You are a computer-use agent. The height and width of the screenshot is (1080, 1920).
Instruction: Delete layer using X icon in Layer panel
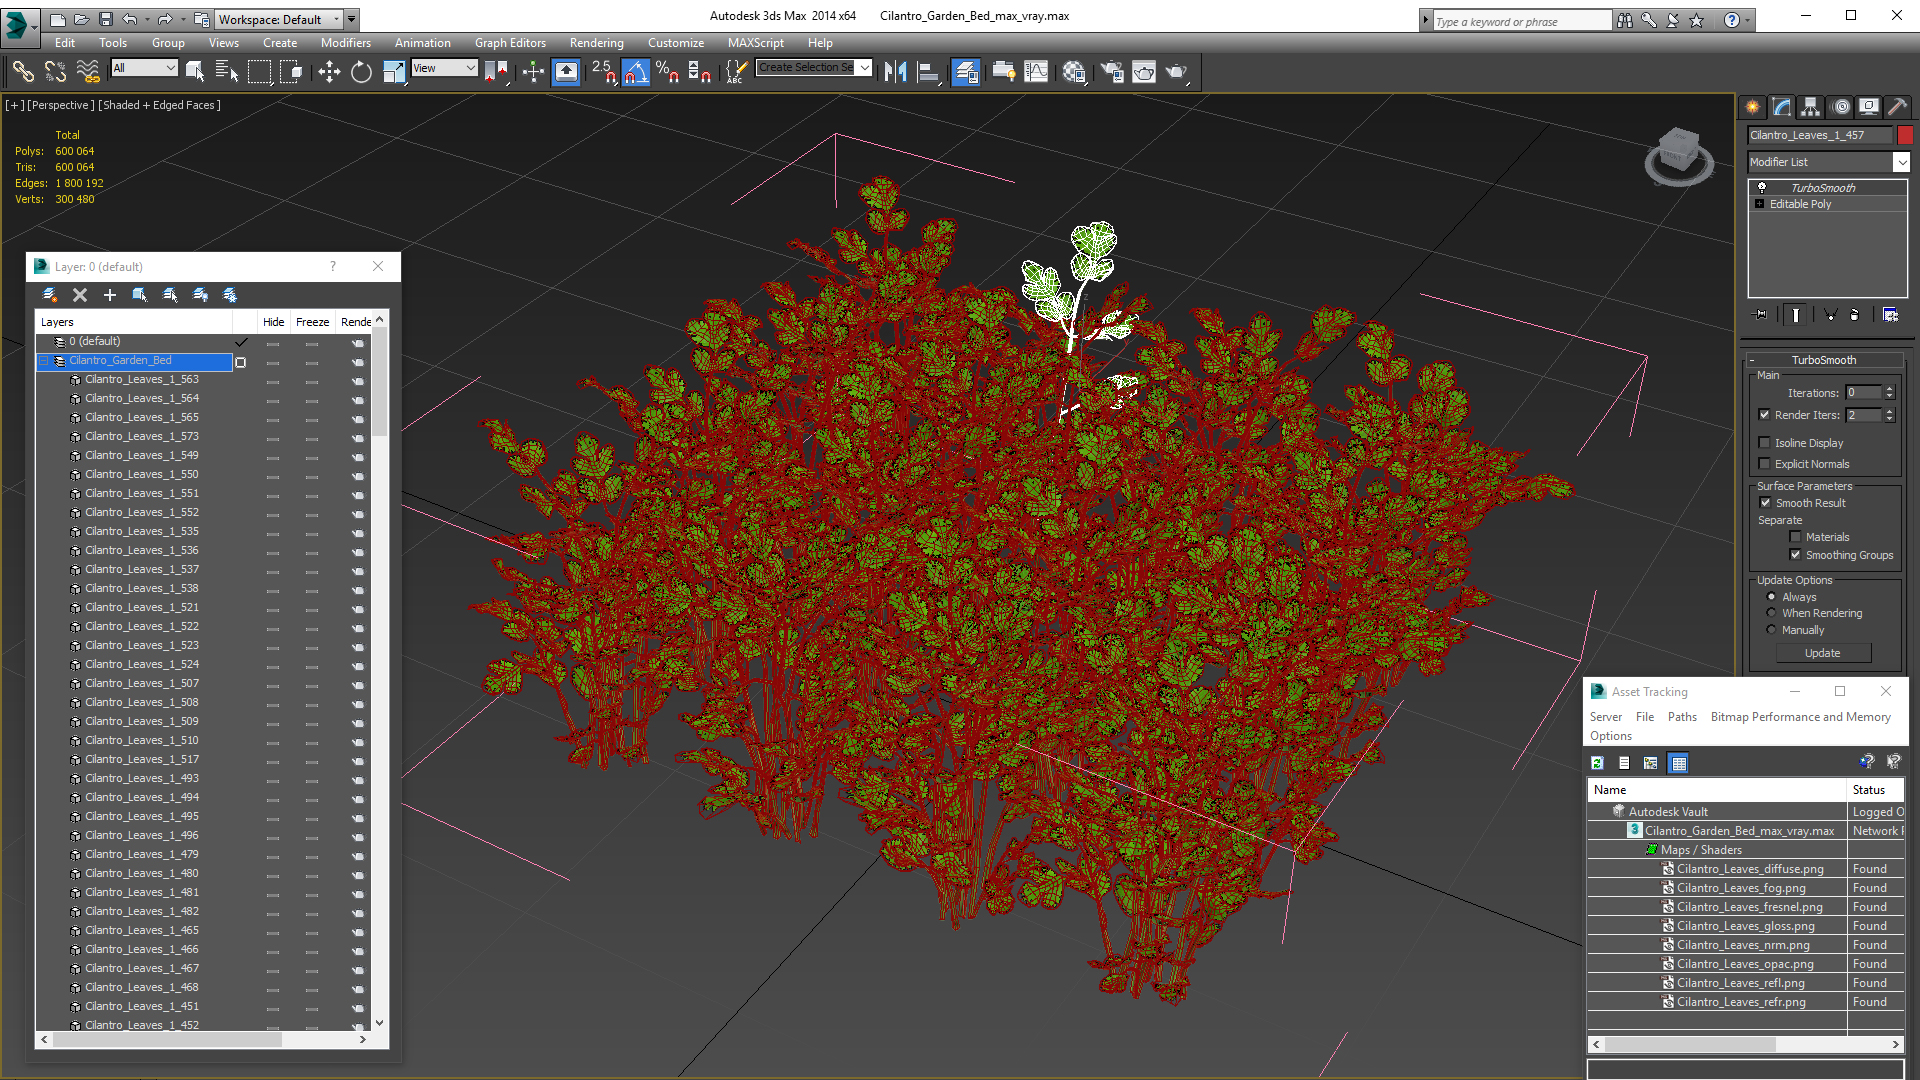click(x=80, y=295)
